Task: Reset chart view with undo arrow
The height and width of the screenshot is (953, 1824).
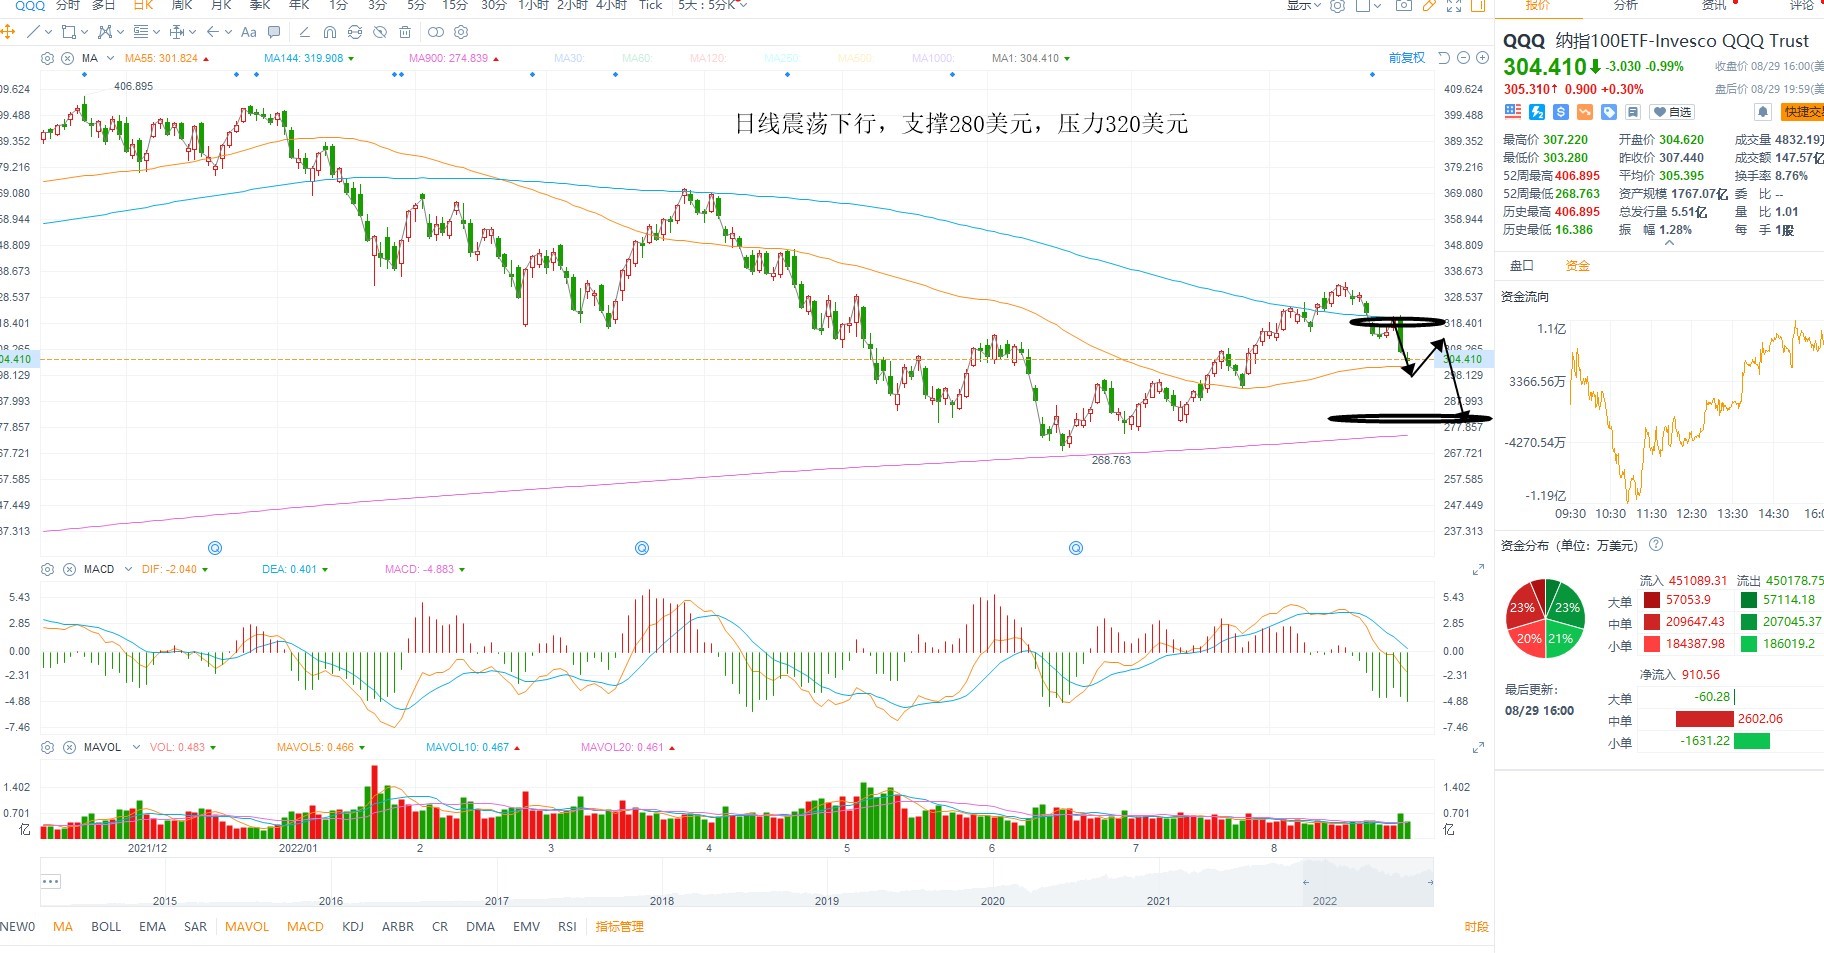Action: (x=1444, y=58)
